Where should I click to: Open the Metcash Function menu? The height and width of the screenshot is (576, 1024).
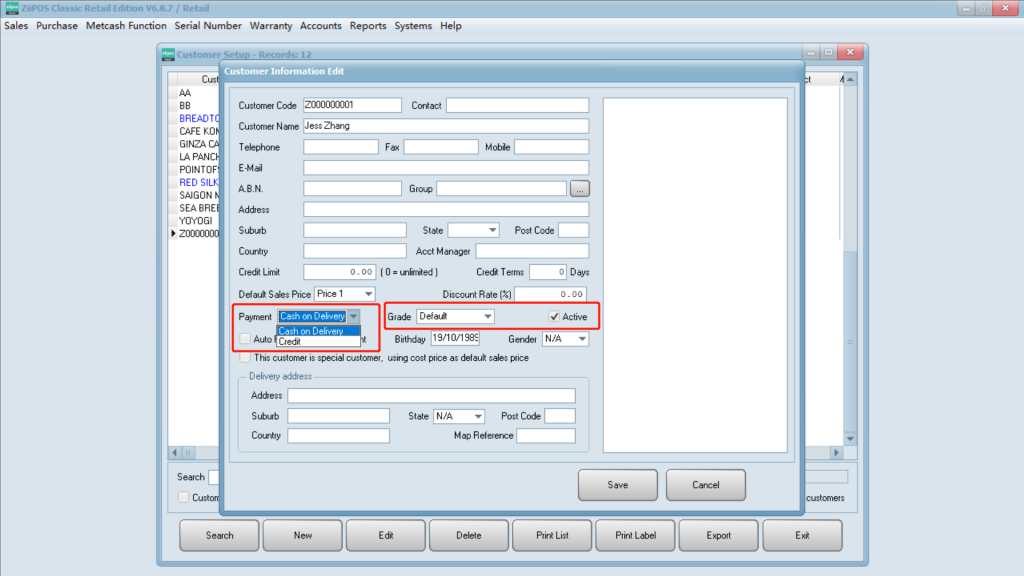click(x=126, y=26)
